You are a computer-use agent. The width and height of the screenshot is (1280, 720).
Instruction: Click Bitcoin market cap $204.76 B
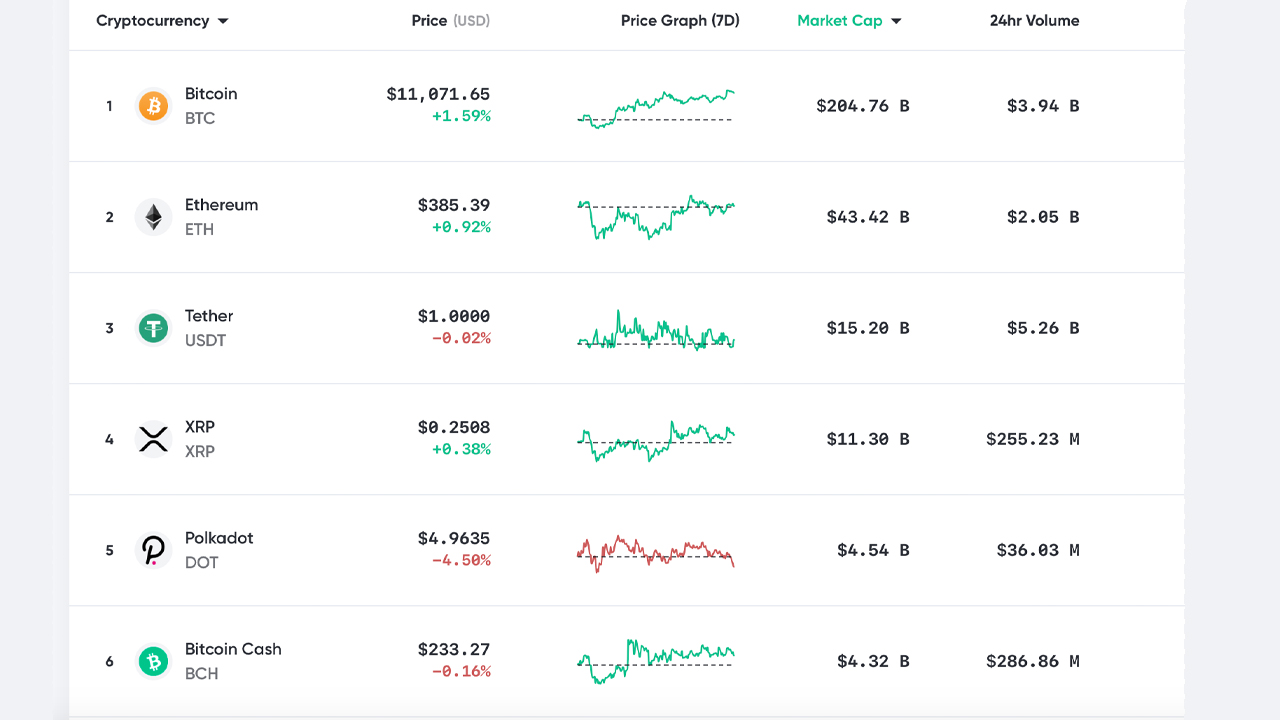coord(863,106)
